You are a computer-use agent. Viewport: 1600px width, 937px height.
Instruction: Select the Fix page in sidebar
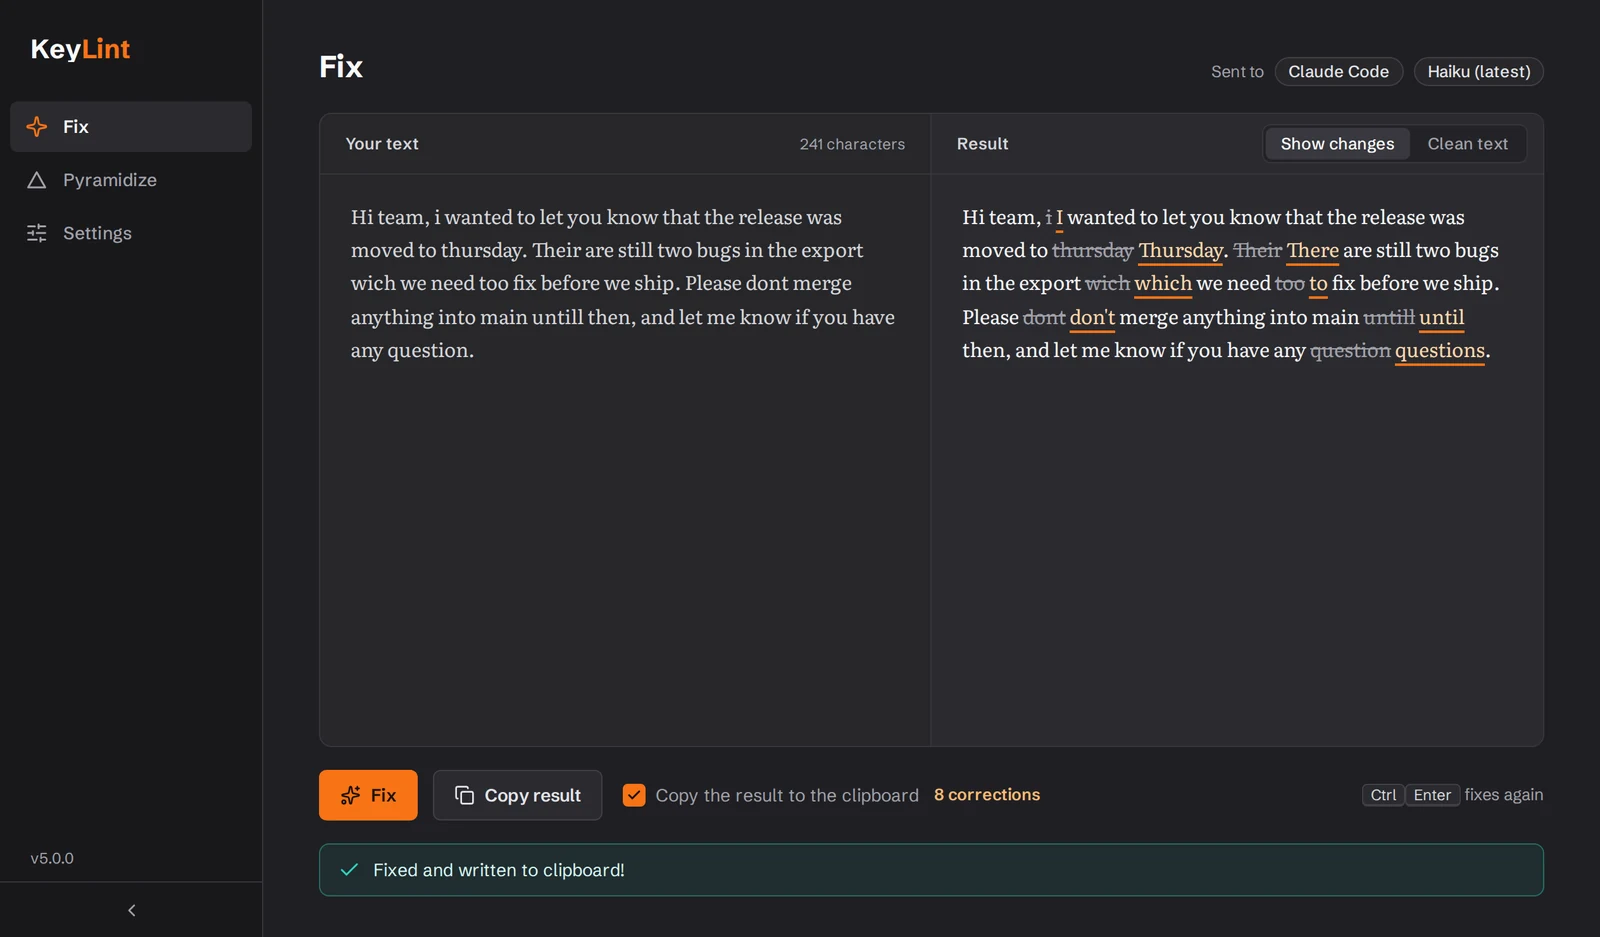131,127
